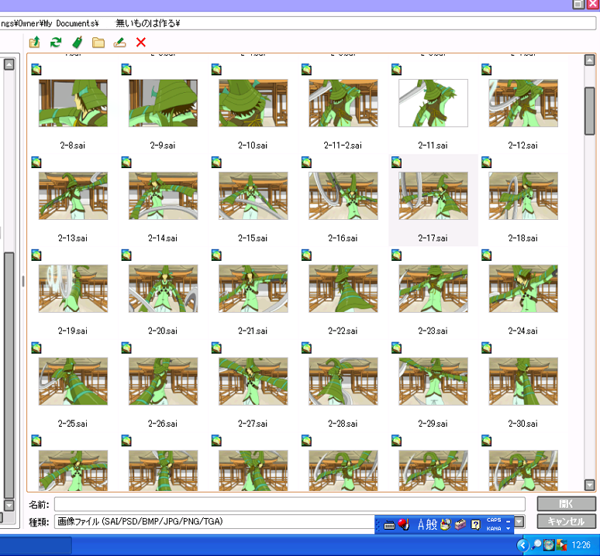Click the colorful shield tray icon
This screenshot has height=556, width=600.
point(562,545)
